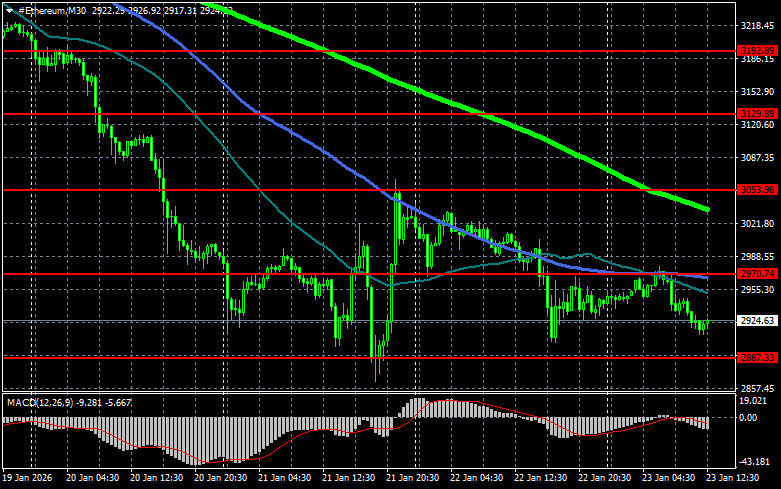This screenshot has height=489, width=781.
Task: Click the 2988.55 price scale value
Action: (758, 256)
